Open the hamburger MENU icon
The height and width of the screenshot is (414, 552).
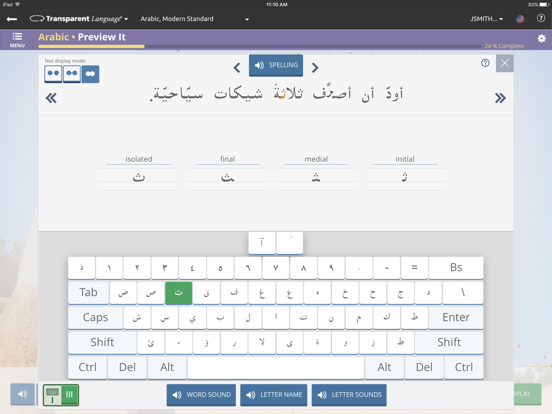tap(17, 39)
